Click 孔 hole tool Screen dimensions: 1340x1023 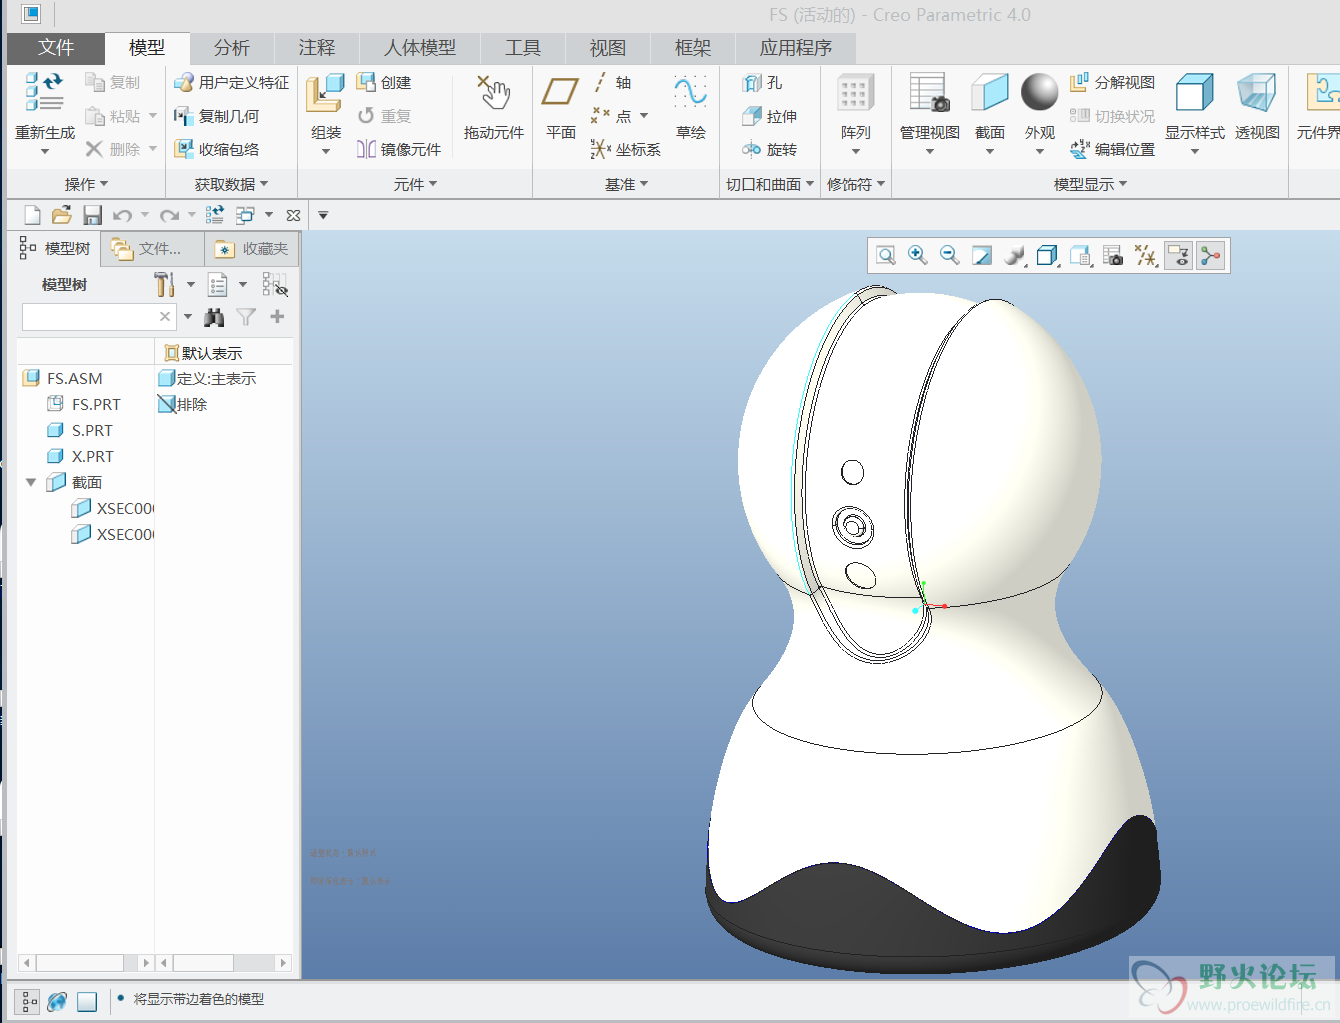(763, 83)
